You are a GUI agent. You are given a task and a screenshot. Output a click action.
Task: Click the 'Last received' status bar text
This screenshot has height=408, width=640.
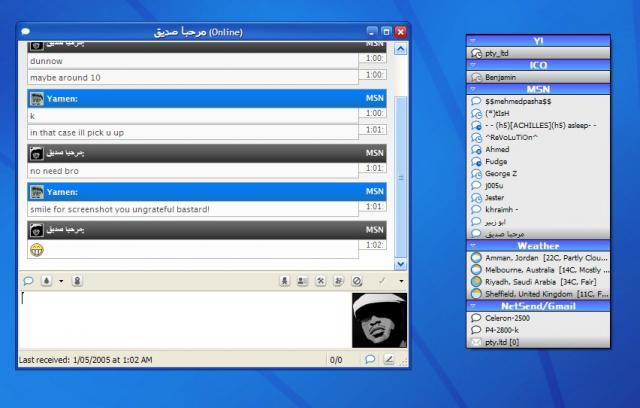click(x=85, y=360)
